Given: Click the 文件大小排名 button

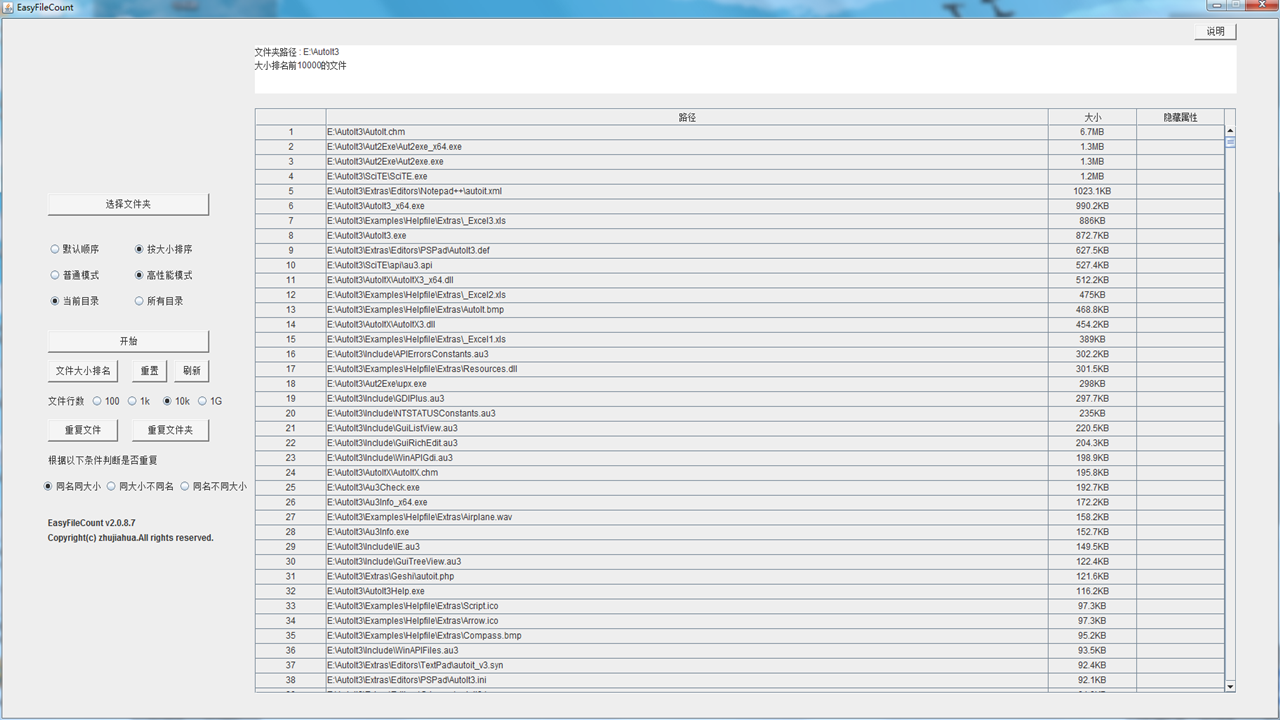Looking at the screenshot, I should coord(82,370).
